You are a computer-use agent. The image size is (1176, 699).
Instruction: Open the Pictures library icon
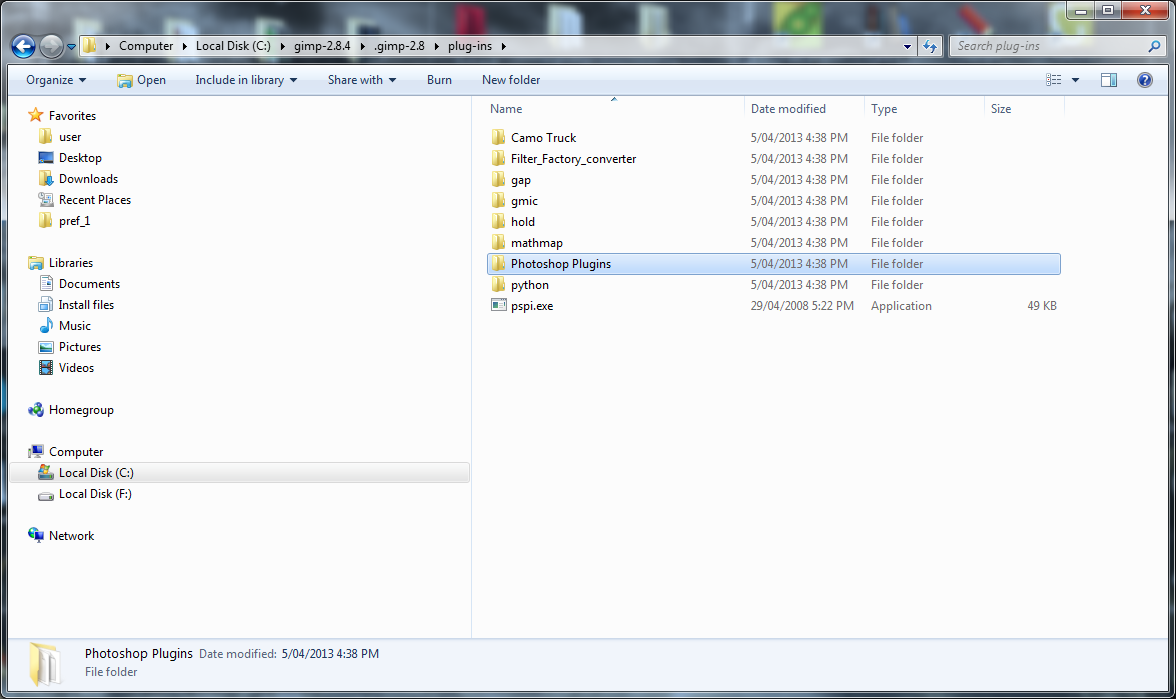coord(46,346)
